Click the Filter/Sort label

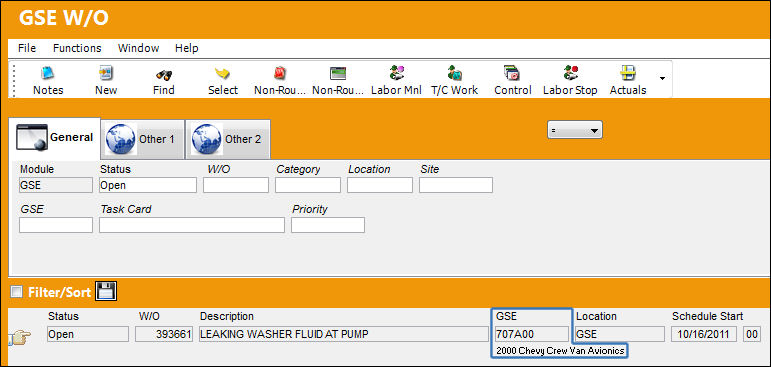point(59,293)
